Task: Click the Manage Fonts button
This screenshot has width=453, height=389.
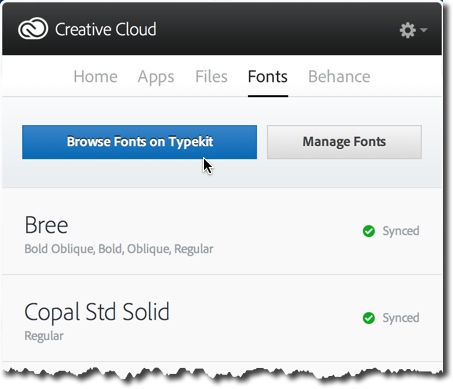Action: tap(344, 142)
